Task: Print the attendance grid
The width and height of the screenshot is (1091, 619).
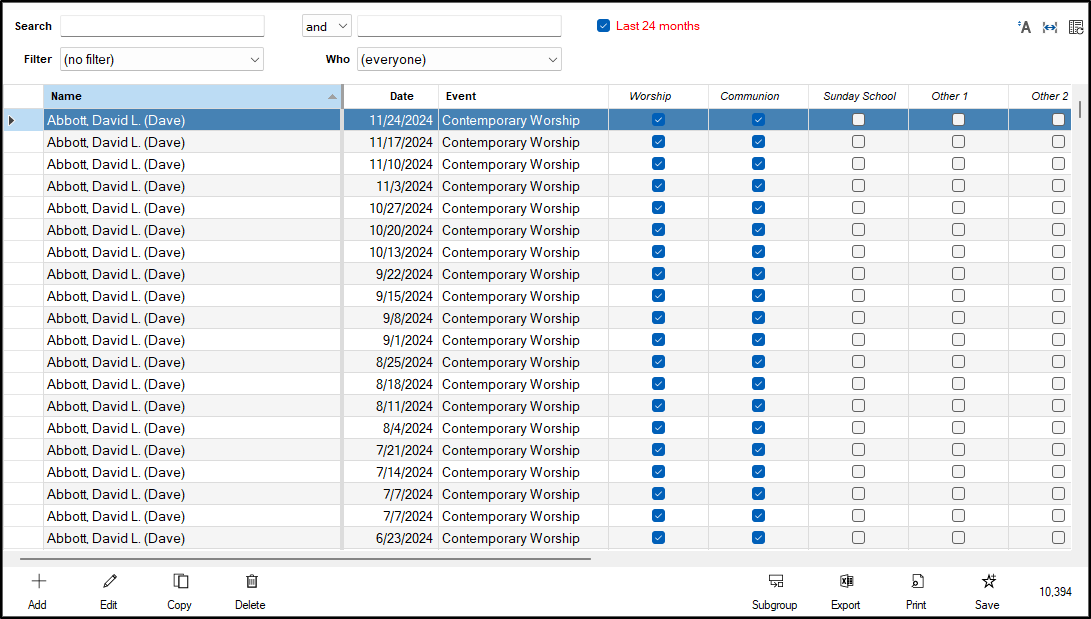Action: click(x=916, y=582)
